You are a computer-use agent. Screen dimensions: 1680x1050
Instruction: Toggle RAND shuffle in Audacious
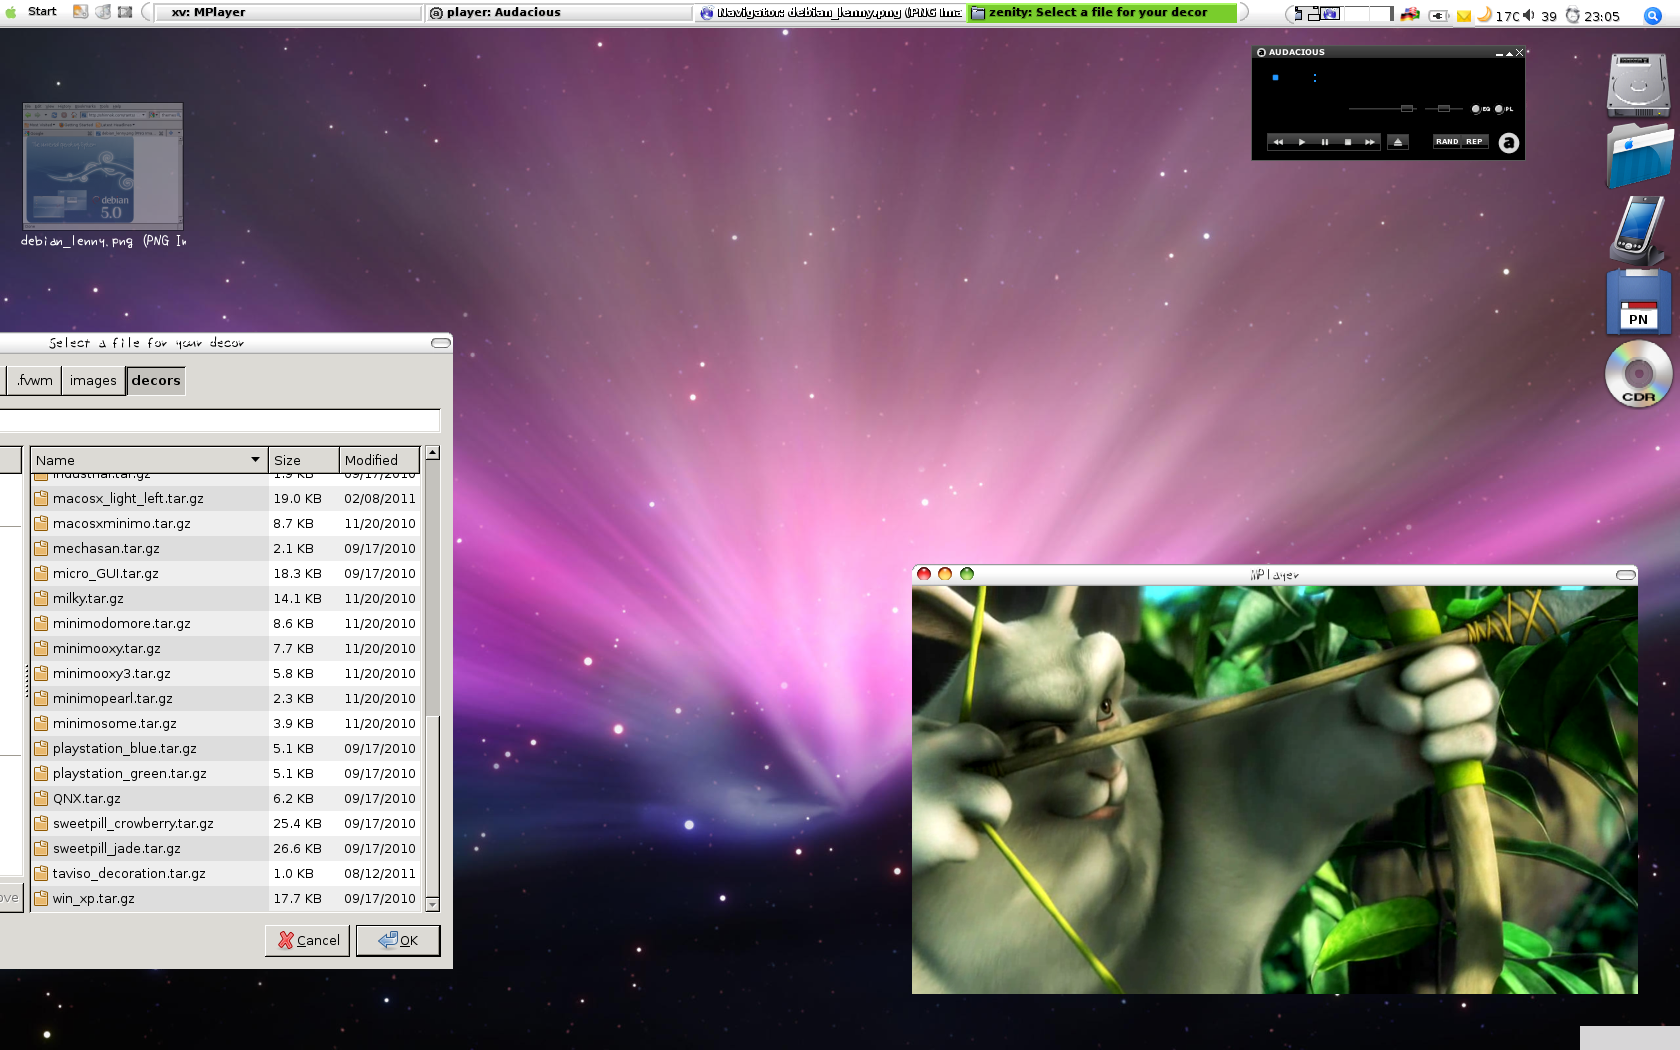tap(1447, 142)
